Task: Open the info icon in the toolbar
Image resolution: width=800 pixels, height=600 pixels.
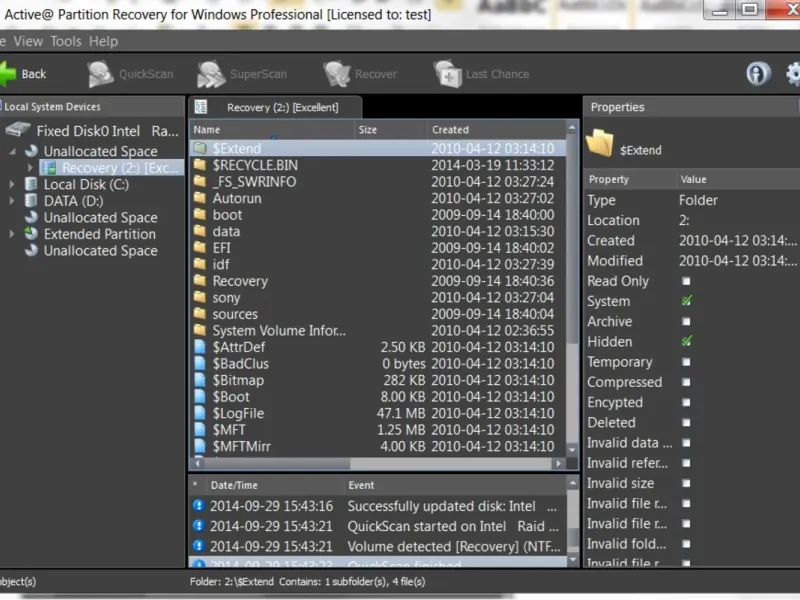Action: pos(758,74)
